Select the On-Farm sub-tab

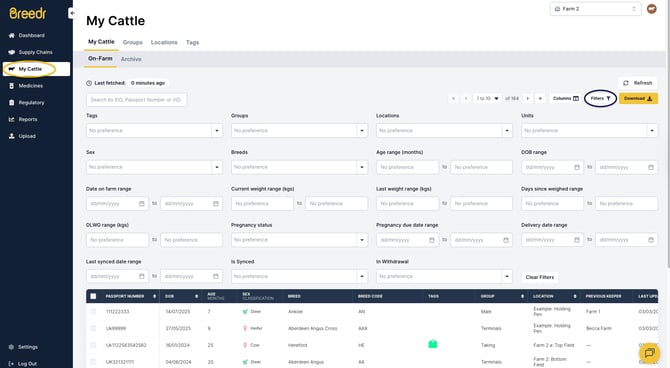click(x=100, y=59)
